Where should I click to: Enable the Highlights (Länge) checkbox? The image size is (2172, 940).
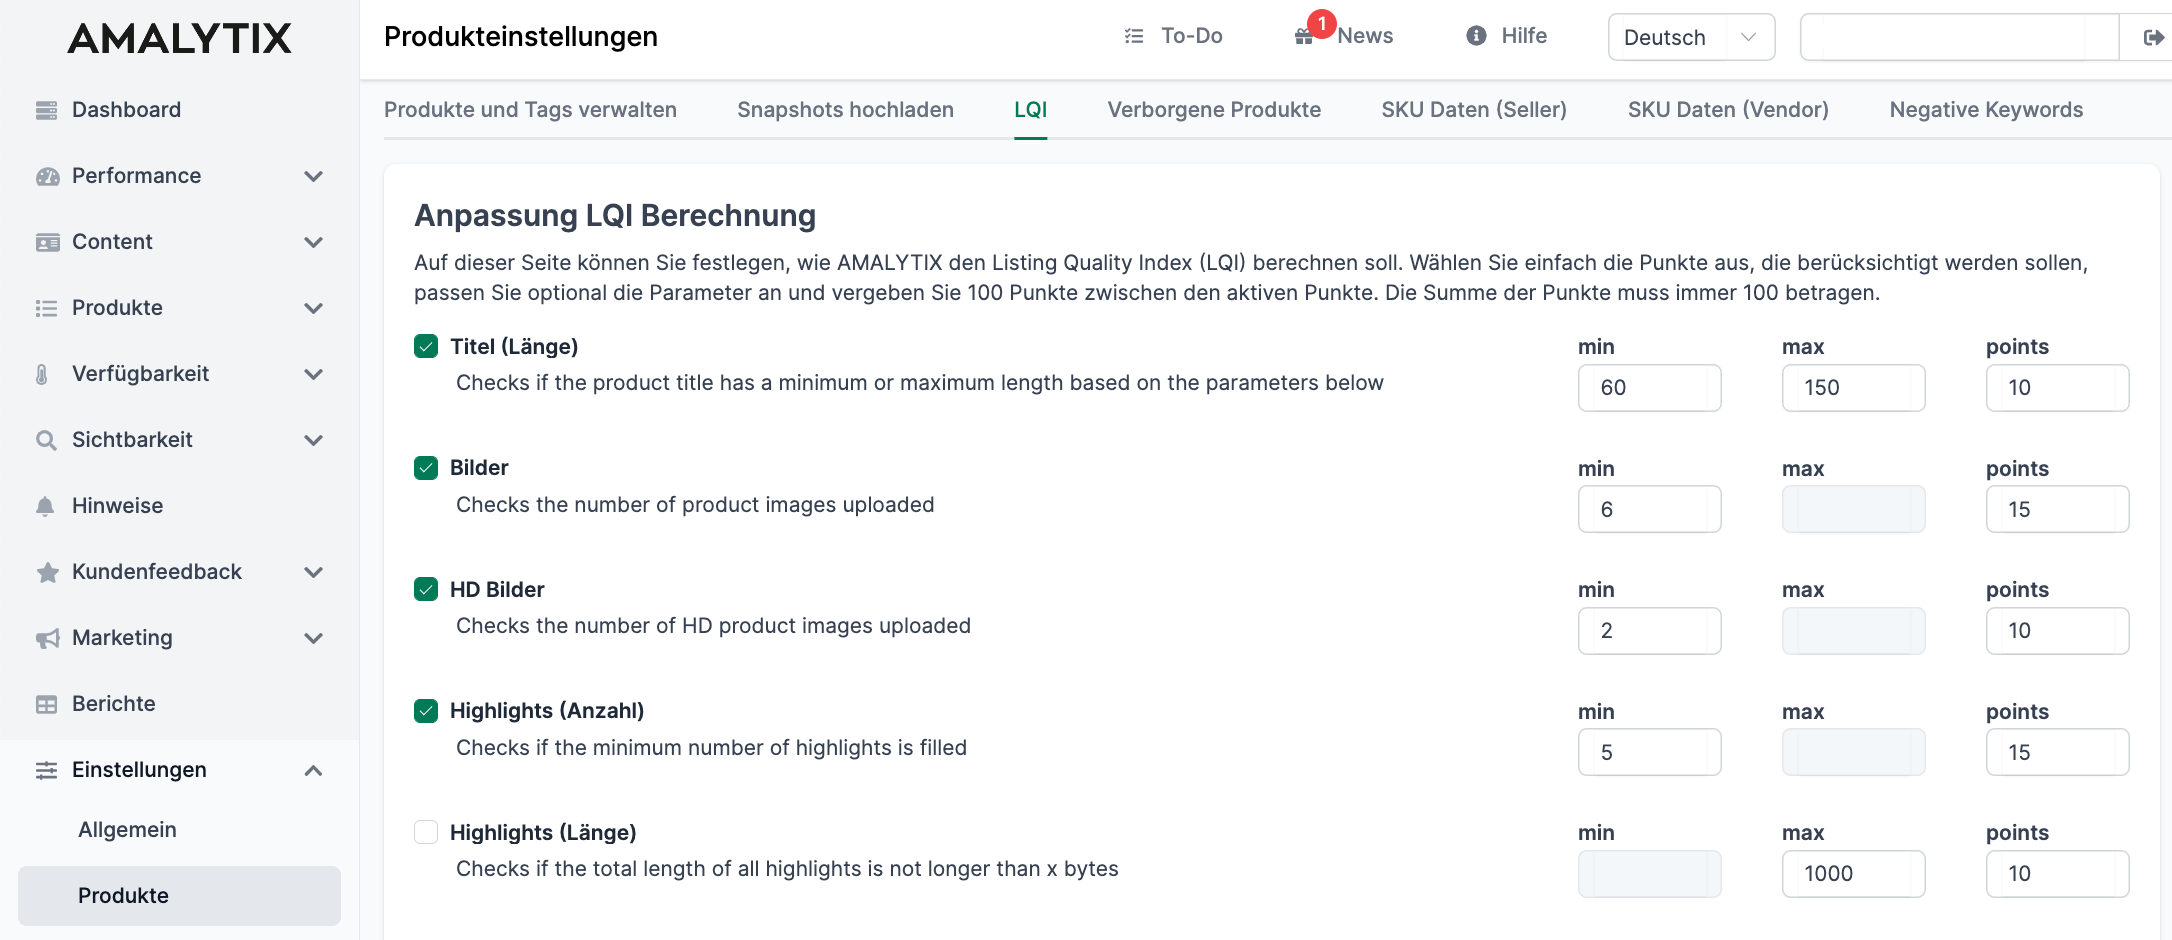[426, 832]
